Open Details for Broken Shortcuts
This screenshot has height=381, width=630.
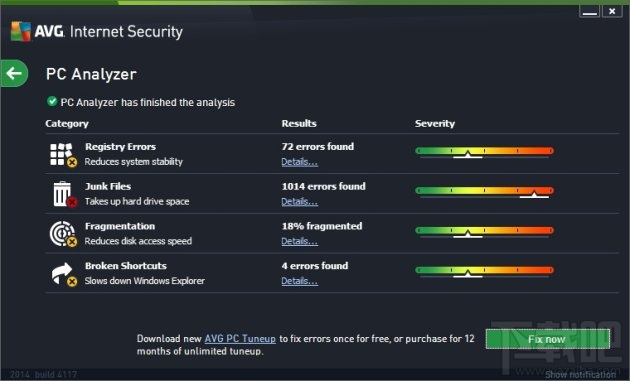pos(299,281)
